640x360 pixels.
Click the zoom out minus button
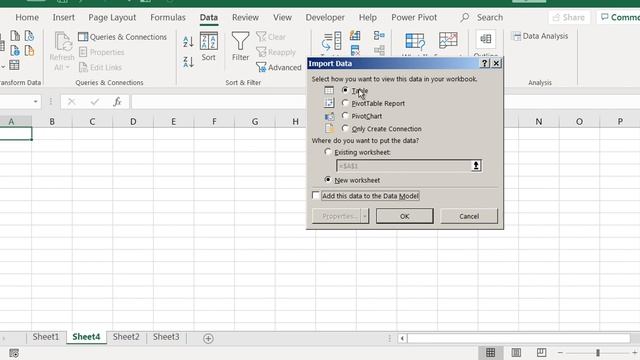tap(560, 353)
